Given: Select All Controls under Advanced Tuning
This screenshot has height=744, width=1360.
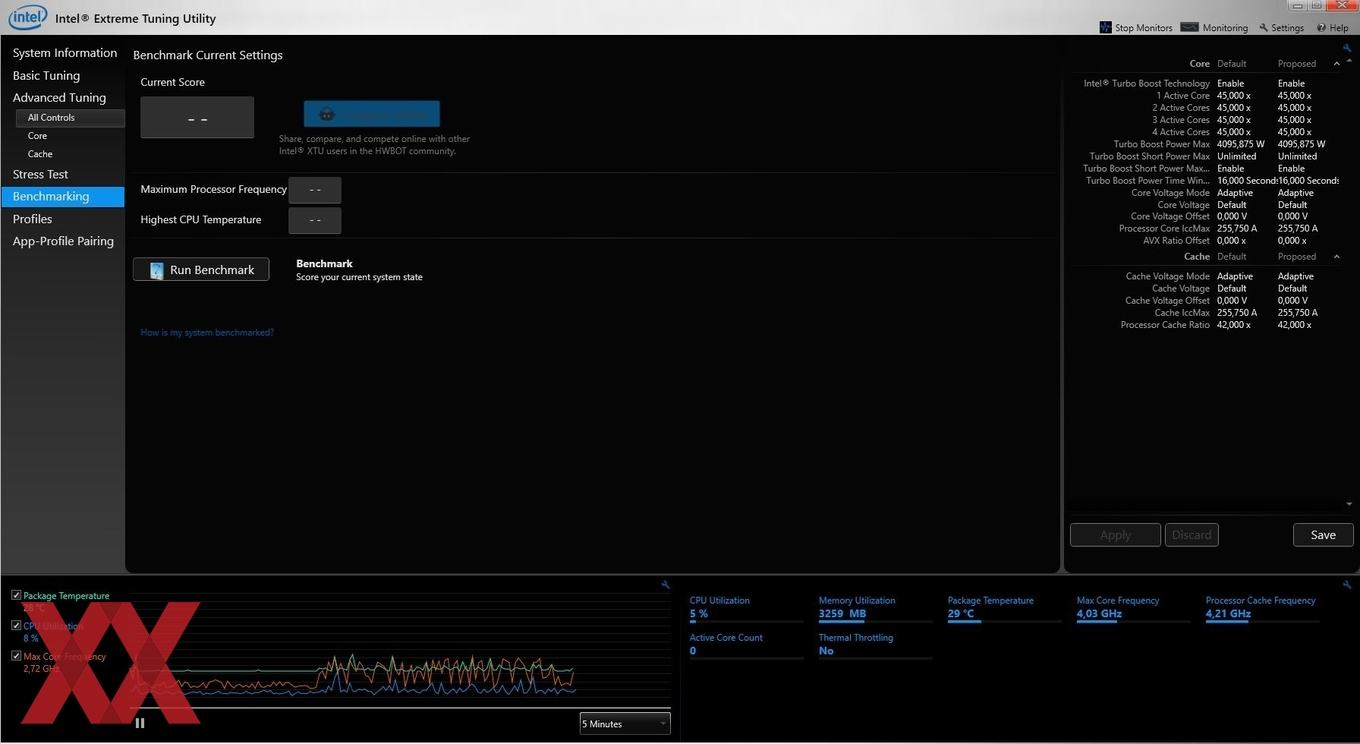Looking at the screenshot, I should [x=69, y=118].
